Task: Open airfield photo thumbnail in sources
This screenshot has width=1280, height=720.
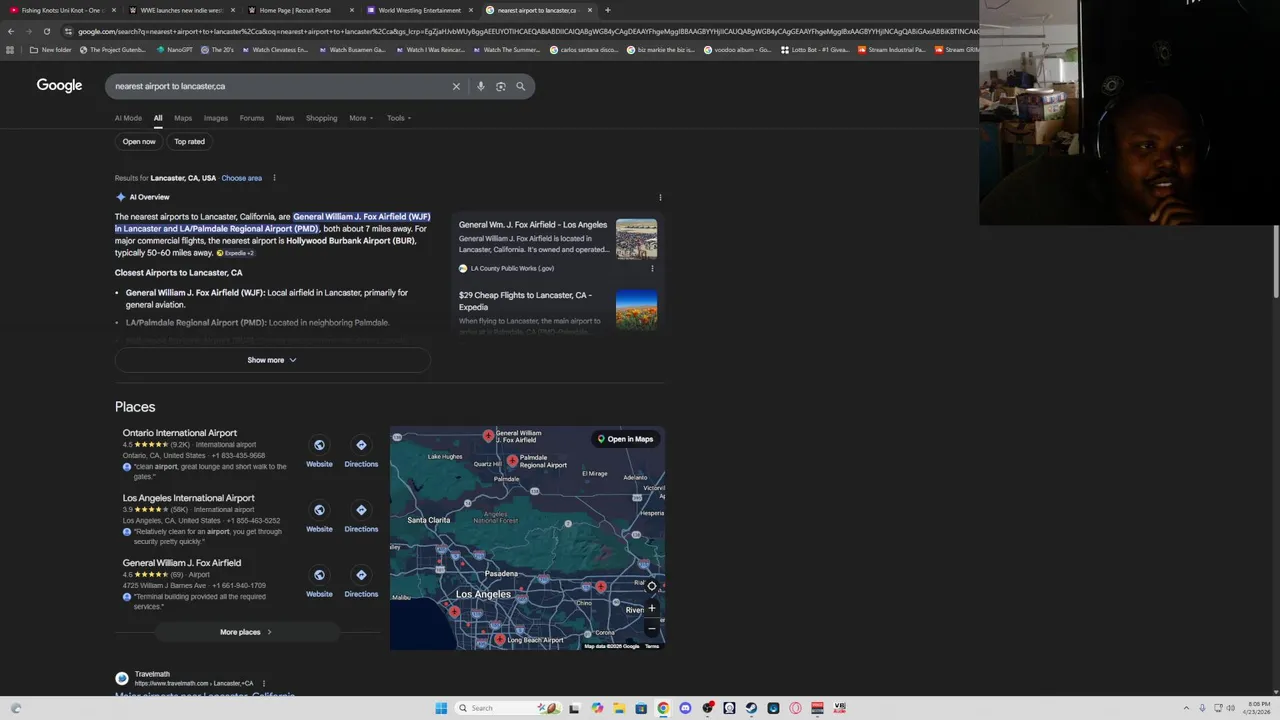Action: [x=636, y=239]
